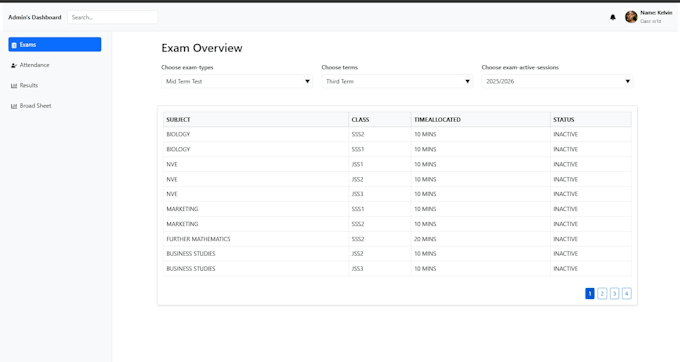Select the MARKETING row for class SSS2
Viewport: 680px width, 362px height.
(397, 224)
